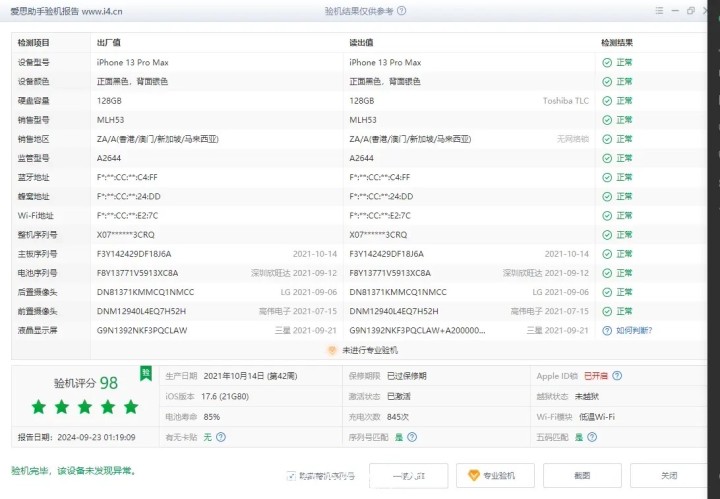
Task: Select the 无网络锁 label
Action: (x=573, y=139)
